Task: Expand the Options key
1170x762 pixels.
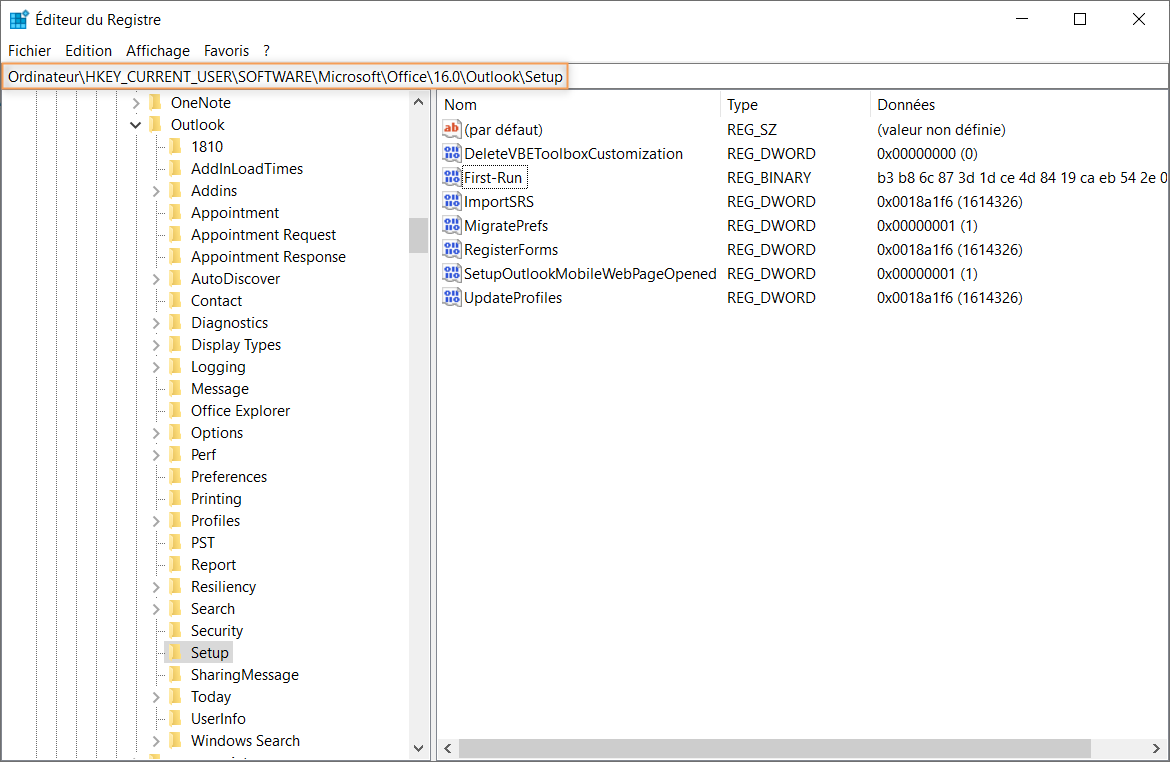Action: pos(156,433)
